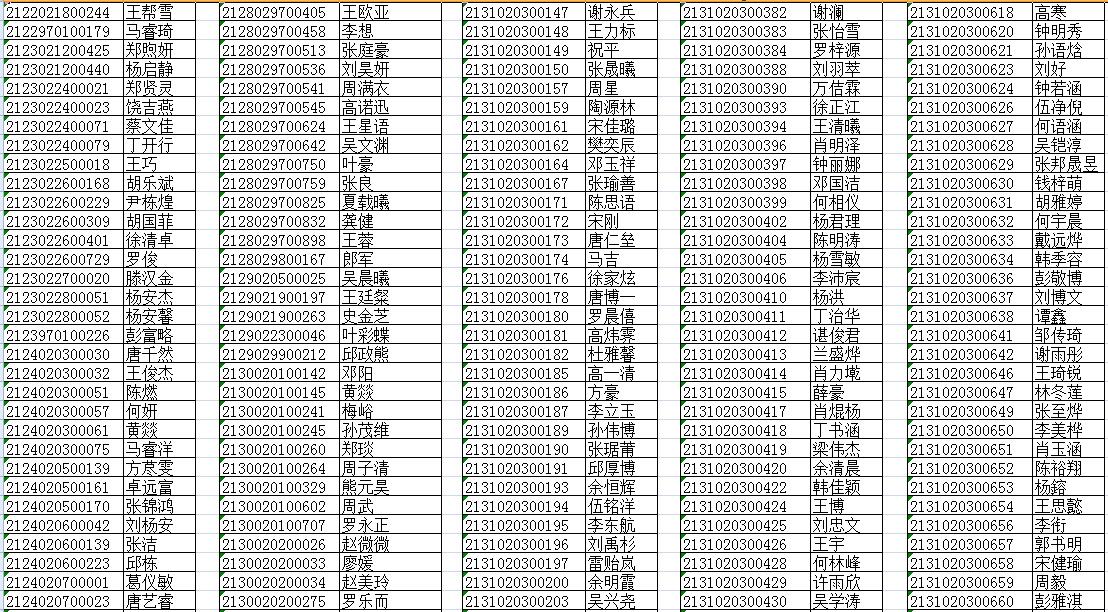1108x612 pixels.
Task: Select the ID cell 2131020300148
Action: pyautogui.click(x=523, y=31)
